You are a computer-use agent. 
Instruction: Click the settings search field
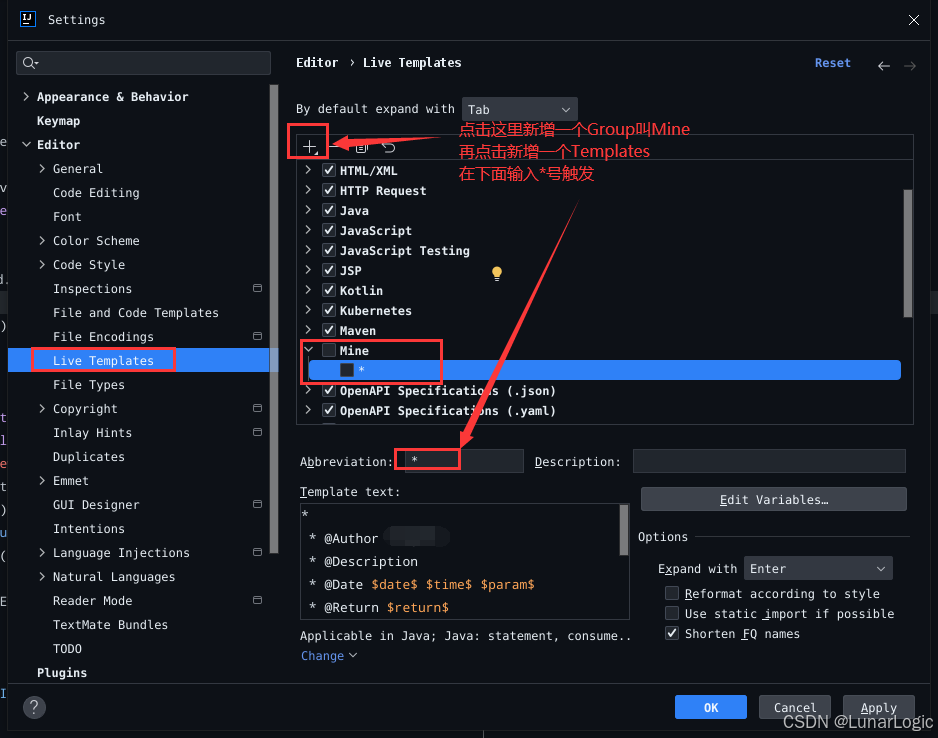(143, 63)
